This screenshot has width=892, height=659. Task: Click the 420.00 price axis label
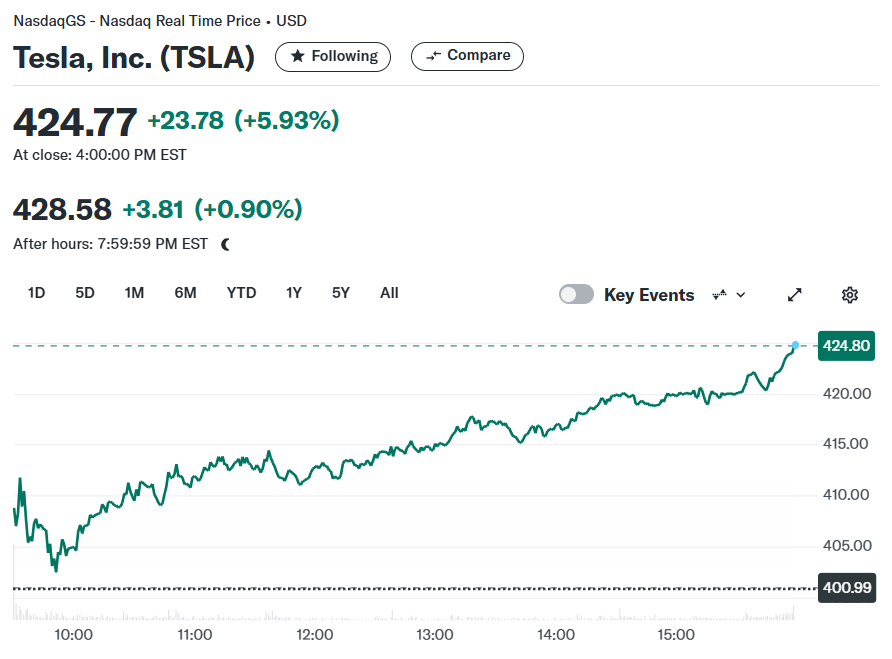[846, 394]
